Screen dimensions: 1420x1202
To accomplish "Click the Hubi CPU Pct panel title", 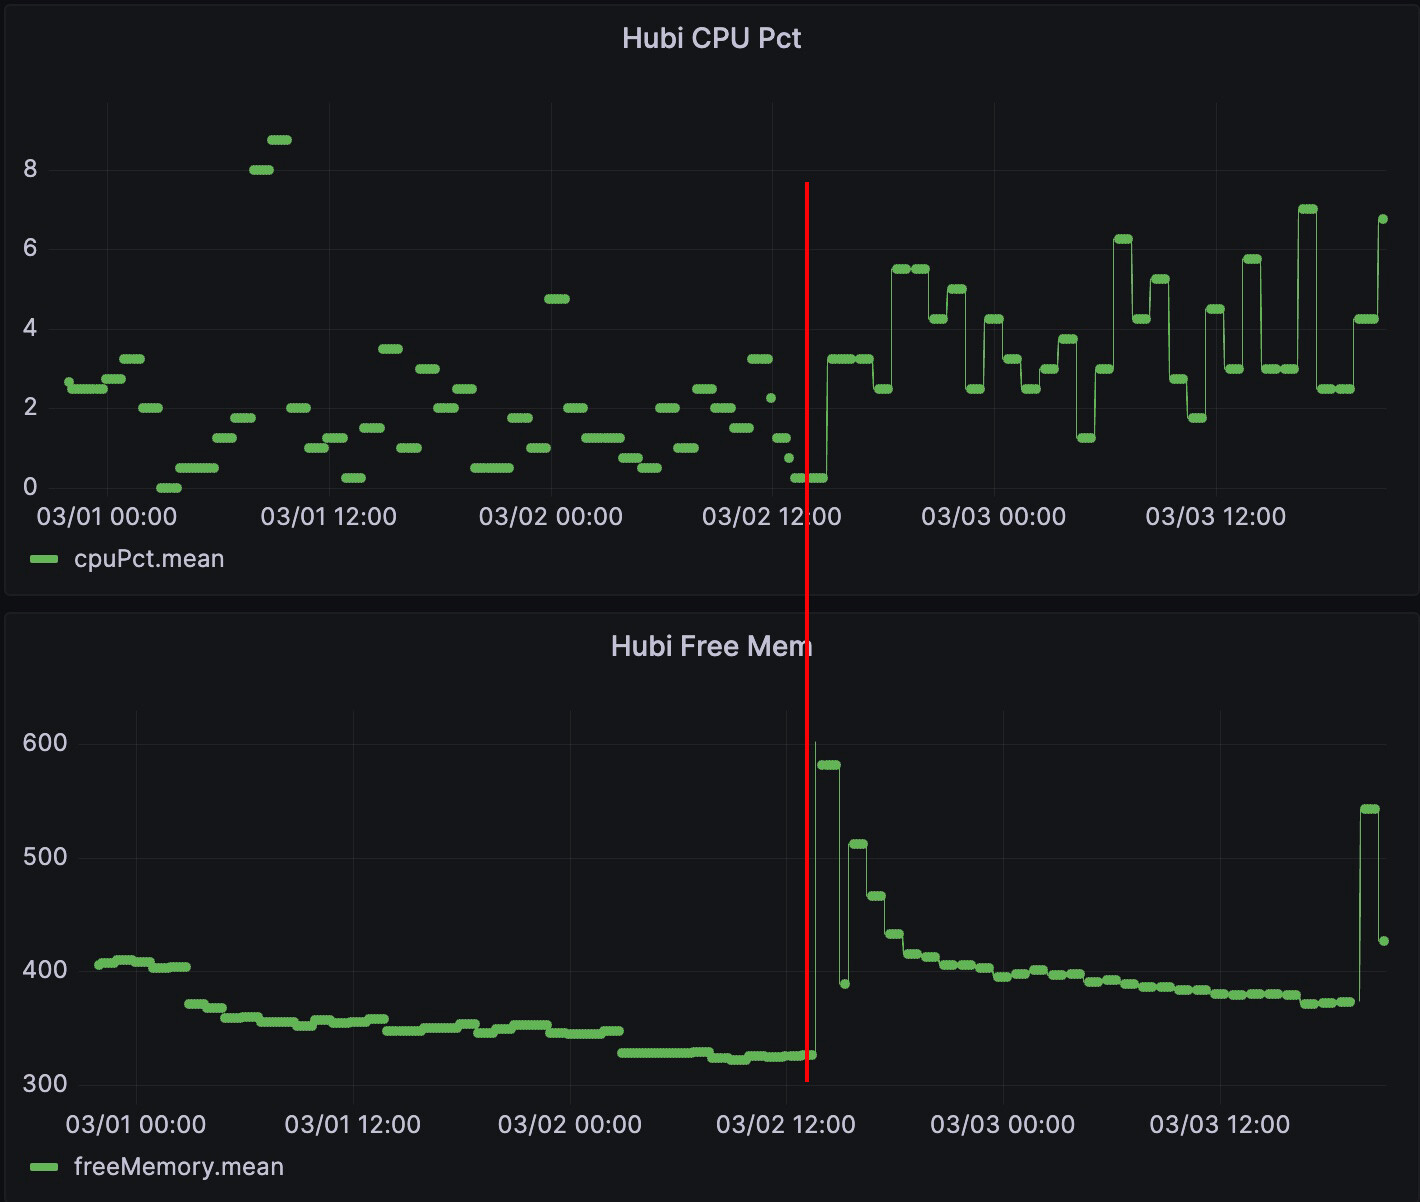I will click(x=712, y=38).
